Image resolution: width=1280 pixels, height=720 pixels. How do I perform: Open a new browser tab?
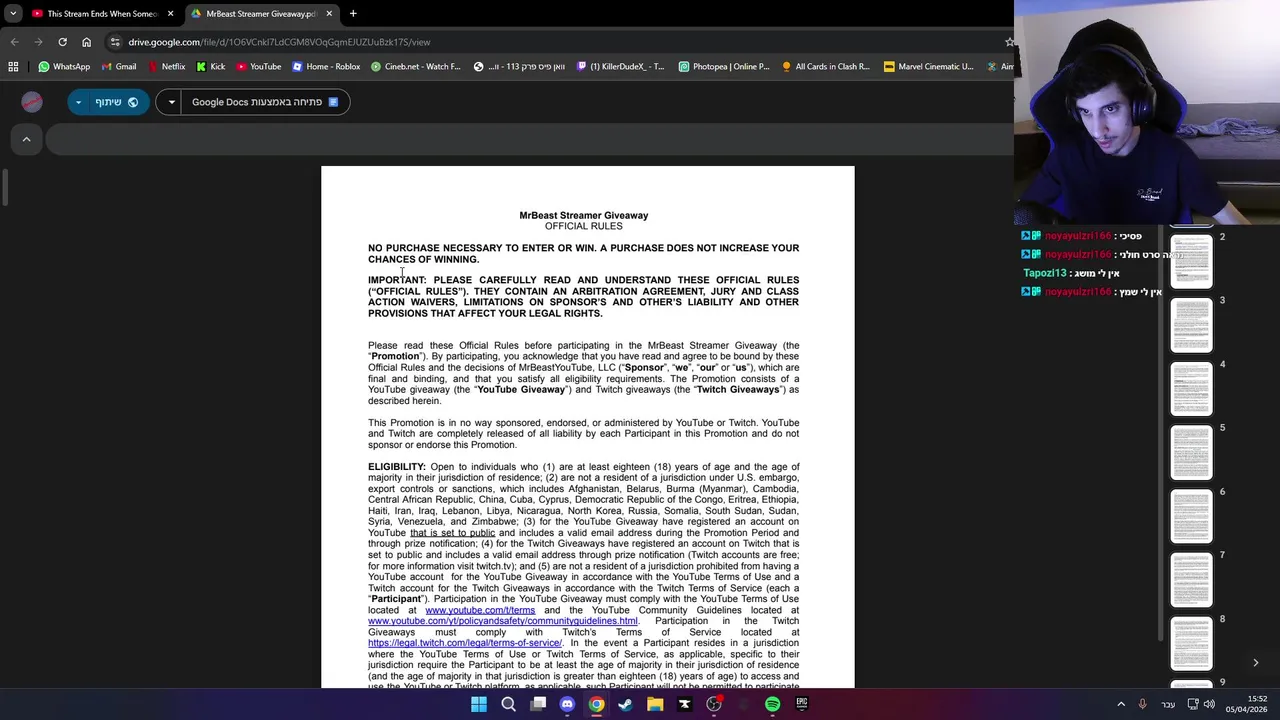[353, 14]
